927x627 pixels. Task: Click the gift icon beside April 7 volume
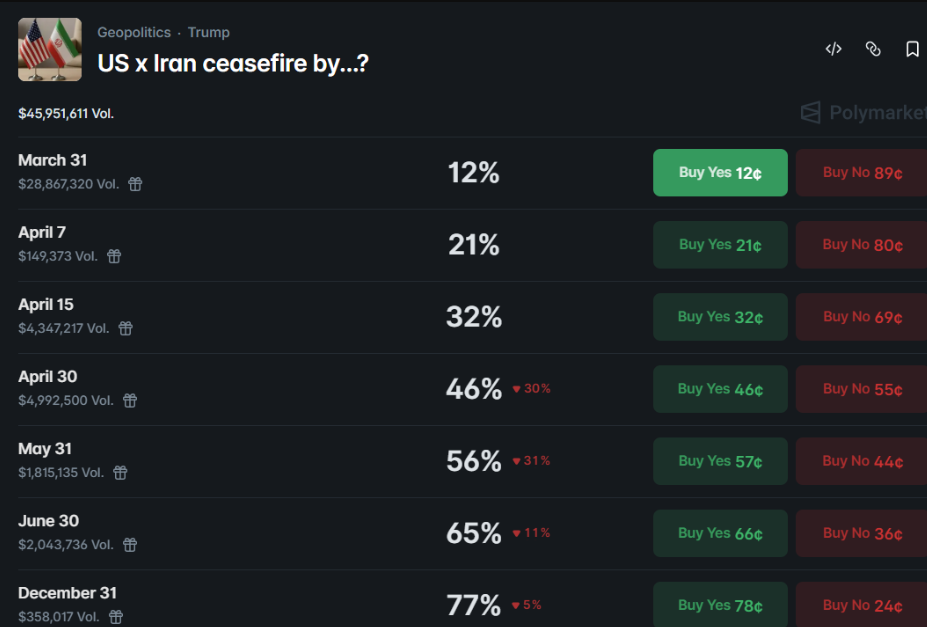(x=114, y=256)
